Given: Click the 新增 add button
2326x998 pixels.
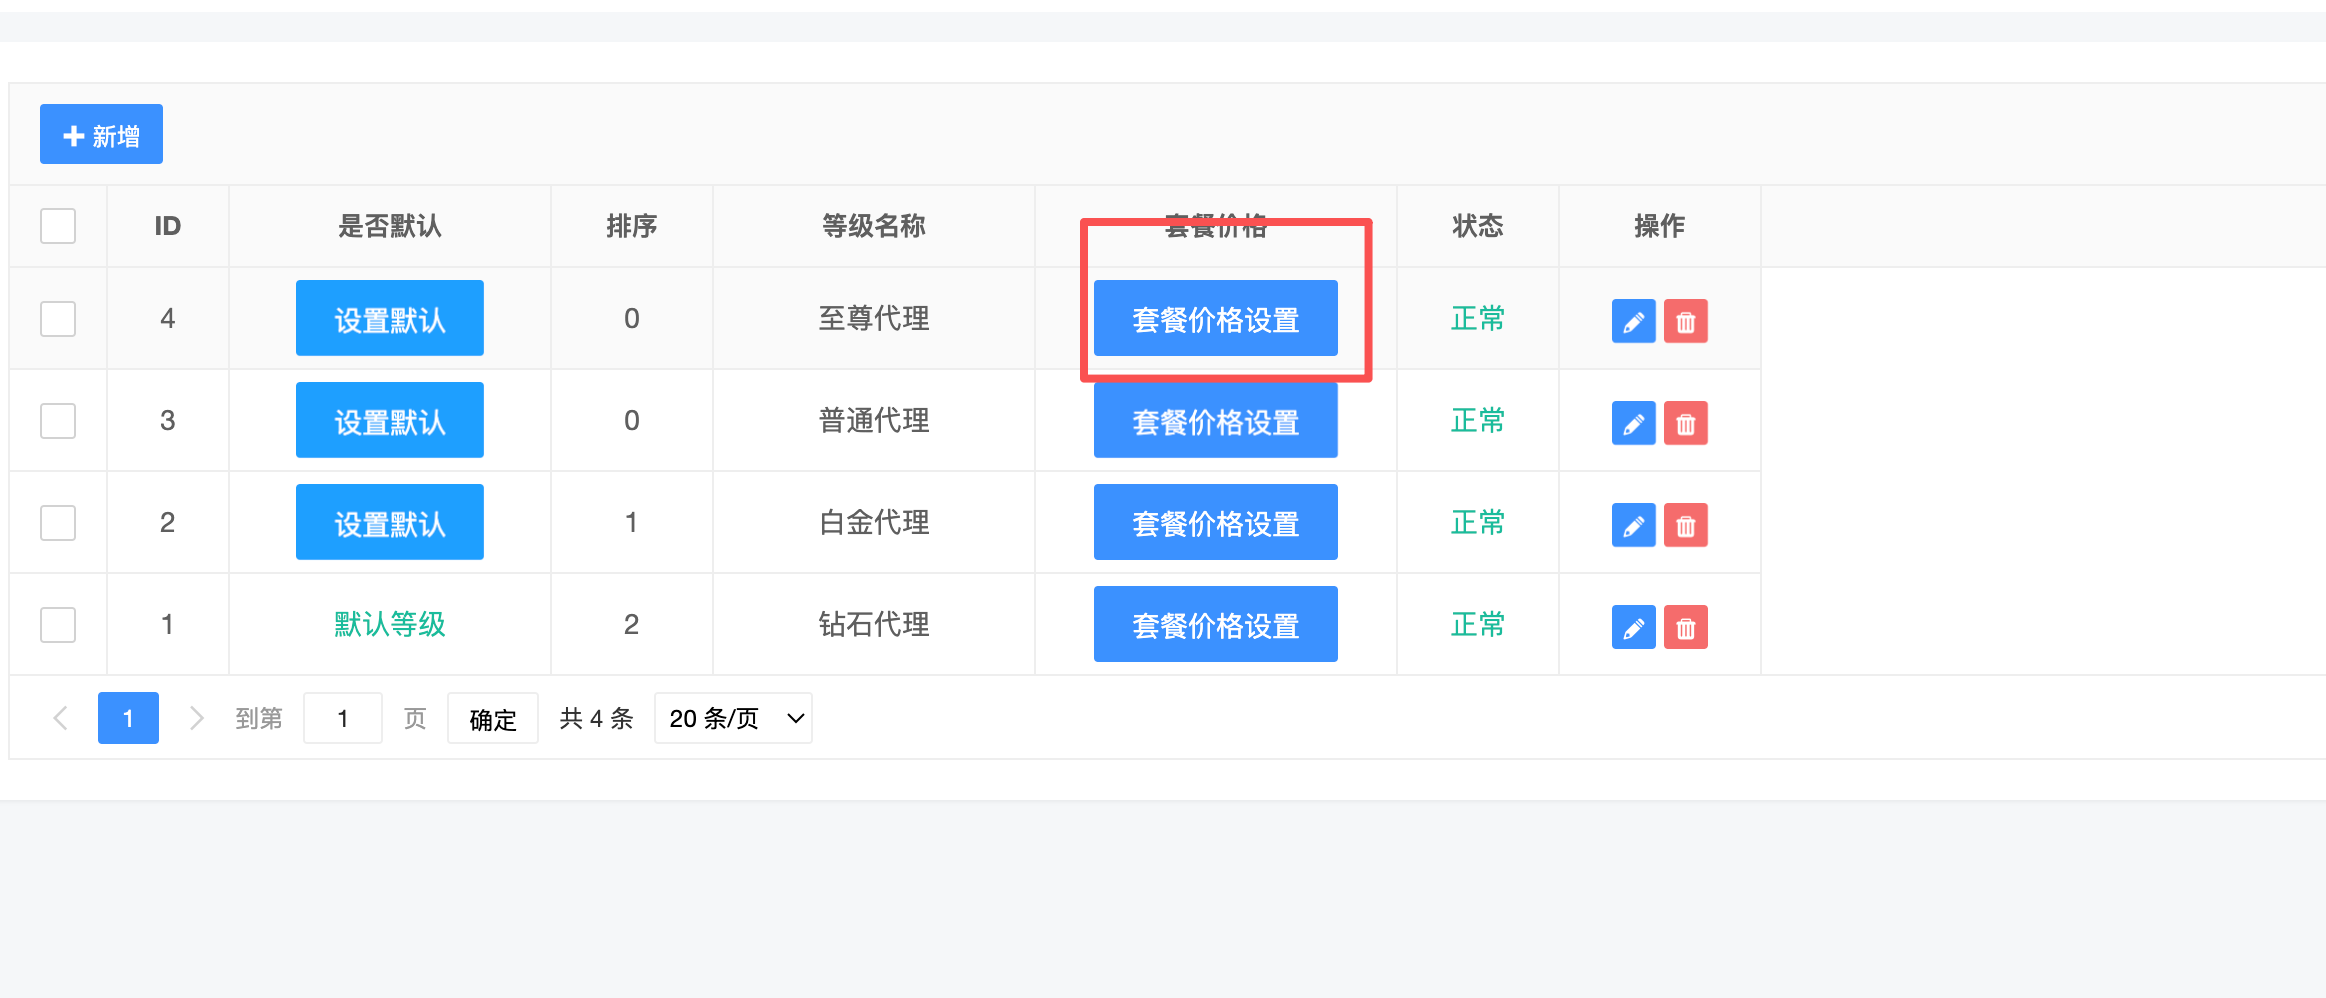Looking at the screenshot, I should coord(101,134).
